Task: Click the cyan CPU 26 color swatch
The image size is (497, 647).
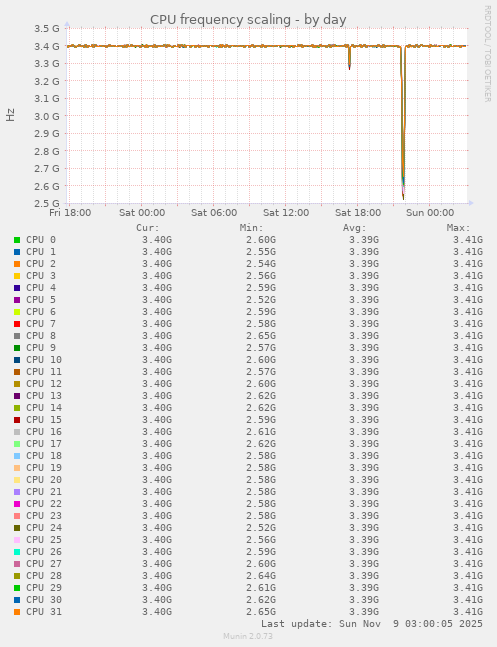Action: 17,552
